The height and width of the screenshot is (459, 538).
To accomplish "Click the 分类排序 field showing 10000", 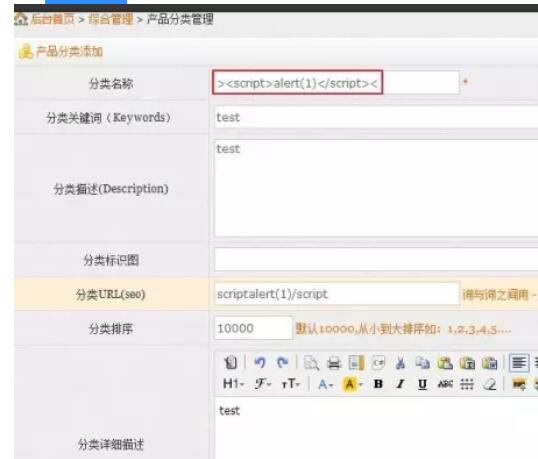I will 253,328.
